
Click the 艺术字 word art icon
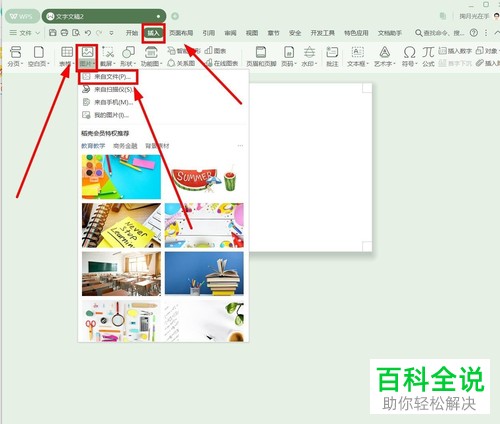pyautogui.click(x=385, y=52)
